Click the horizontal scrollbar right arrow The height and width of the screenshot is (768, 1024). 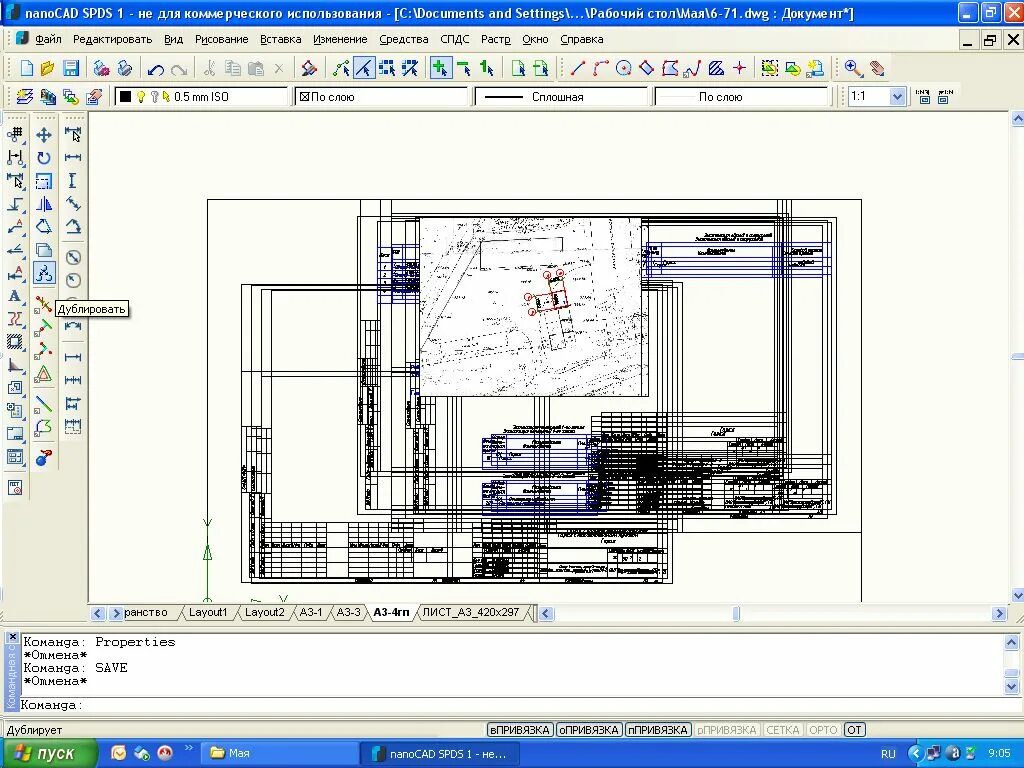[999, 613]
